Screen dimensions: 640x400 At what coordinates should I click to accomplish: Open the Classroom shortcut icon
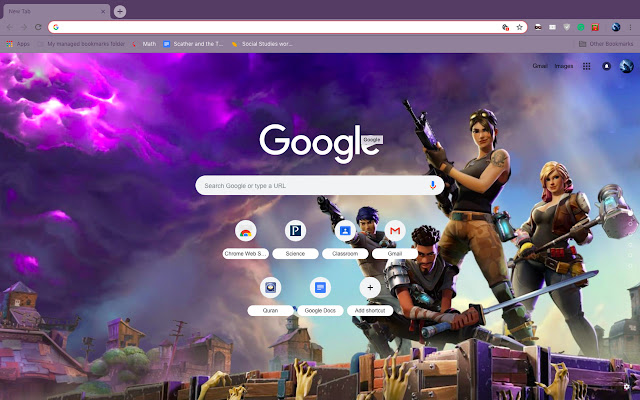(x=345, y=231)
